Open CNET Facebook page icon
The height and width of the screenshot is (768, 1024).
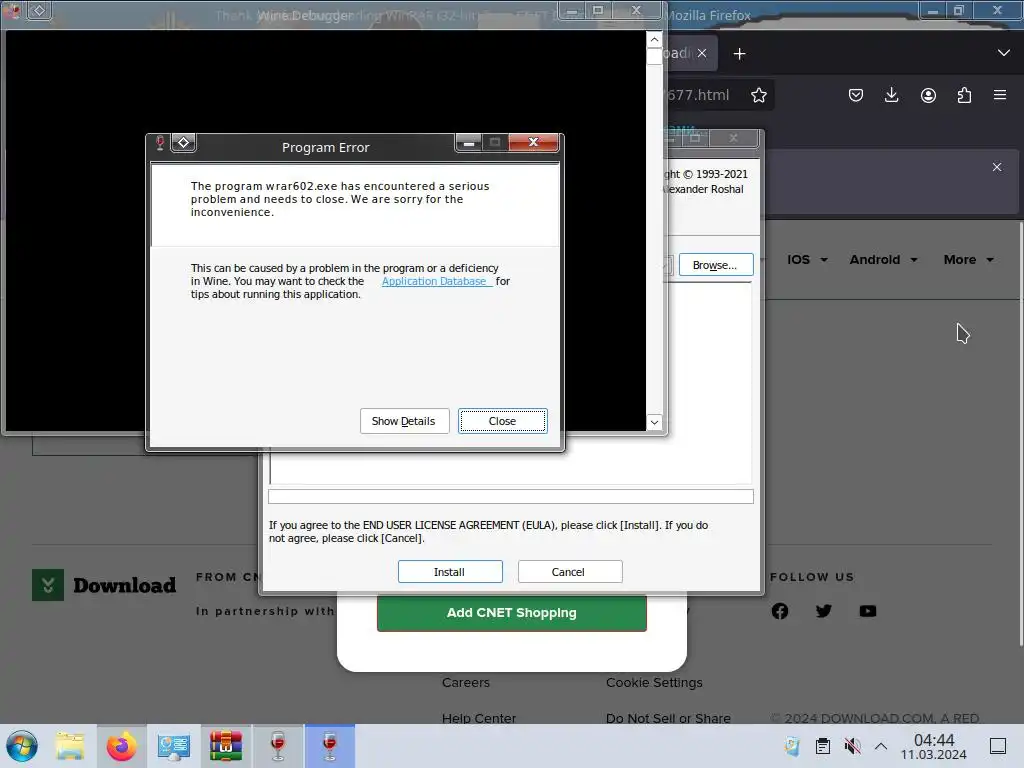pyautogui.click(x=780, y=611)
